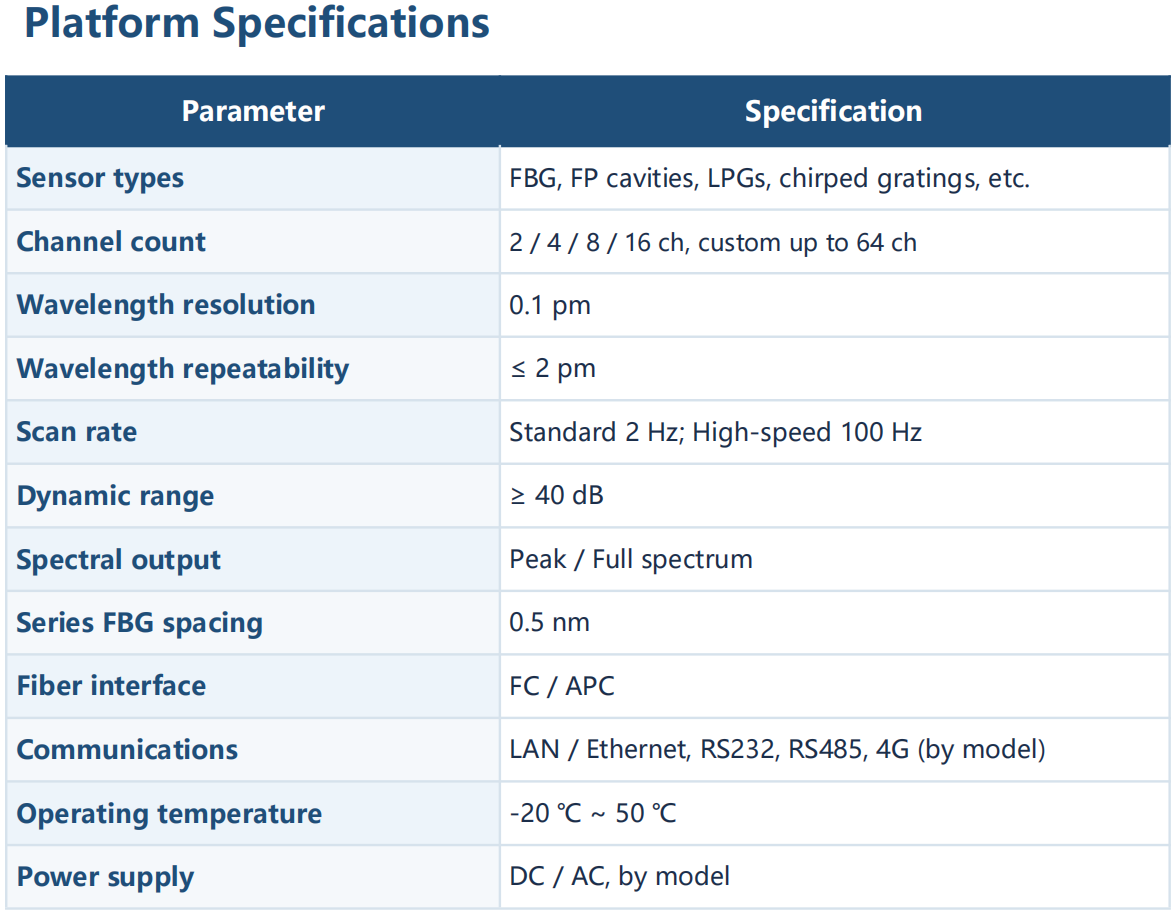Click the DC / AC, by model value

[x=619, y=877]
